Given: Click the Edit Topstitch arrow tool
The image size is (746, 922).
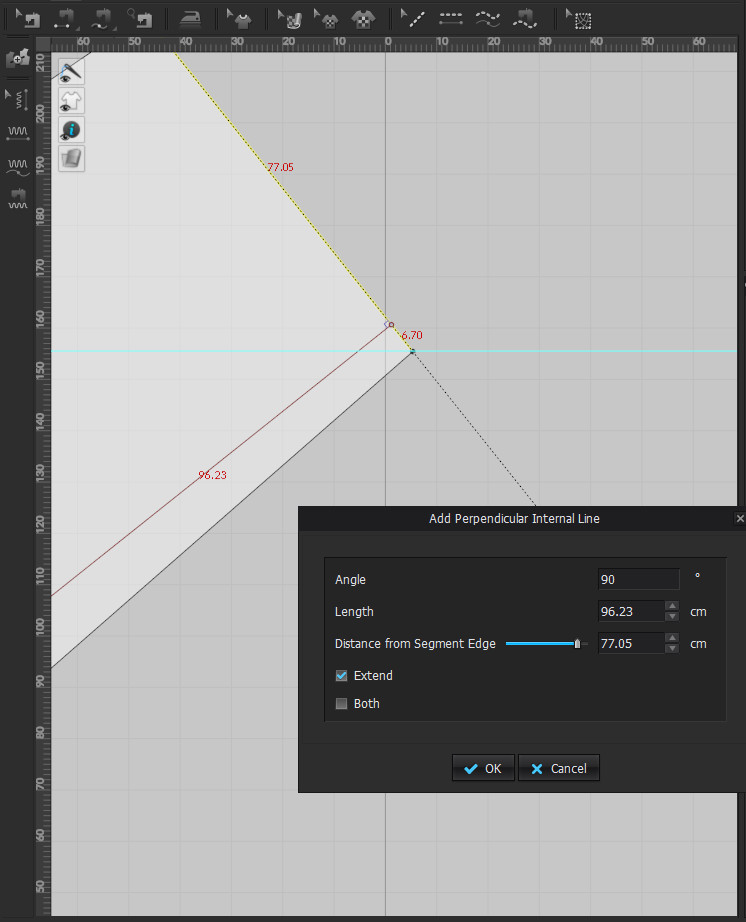Looking at the screenshot, I should pos(18,98).
